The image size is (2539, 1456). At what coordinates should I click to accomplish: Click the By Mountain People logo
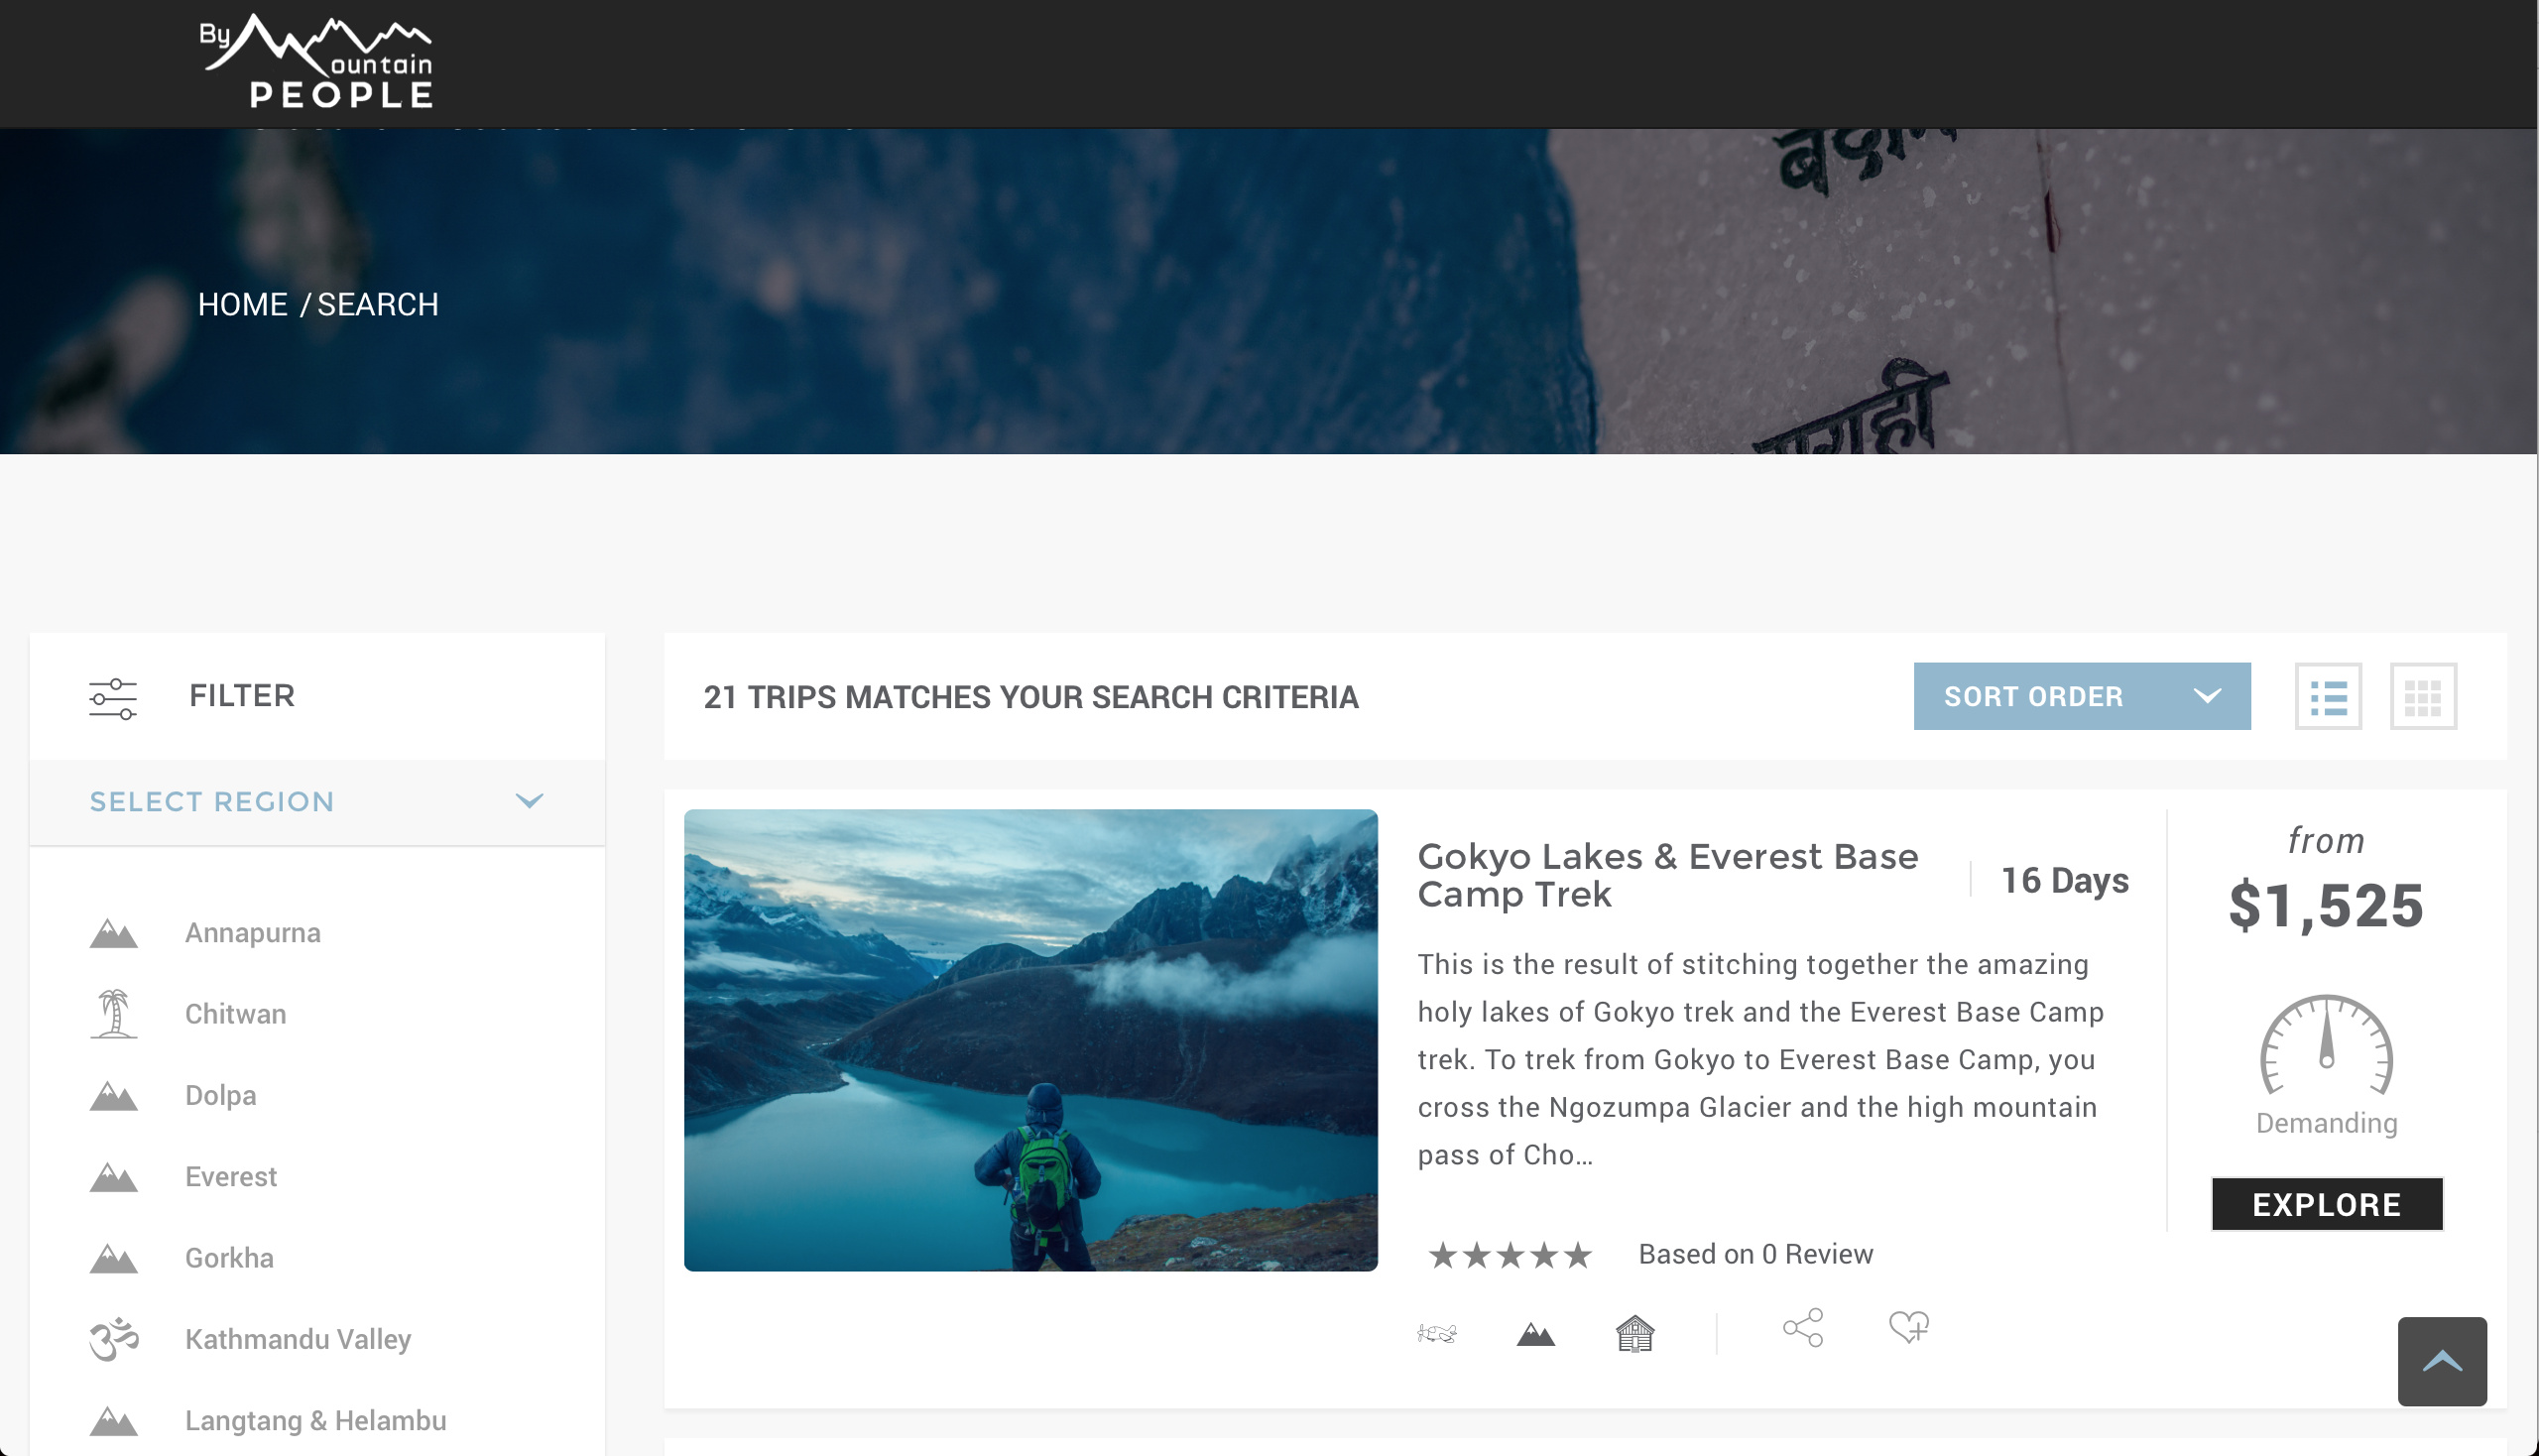[x=316, y=62]
